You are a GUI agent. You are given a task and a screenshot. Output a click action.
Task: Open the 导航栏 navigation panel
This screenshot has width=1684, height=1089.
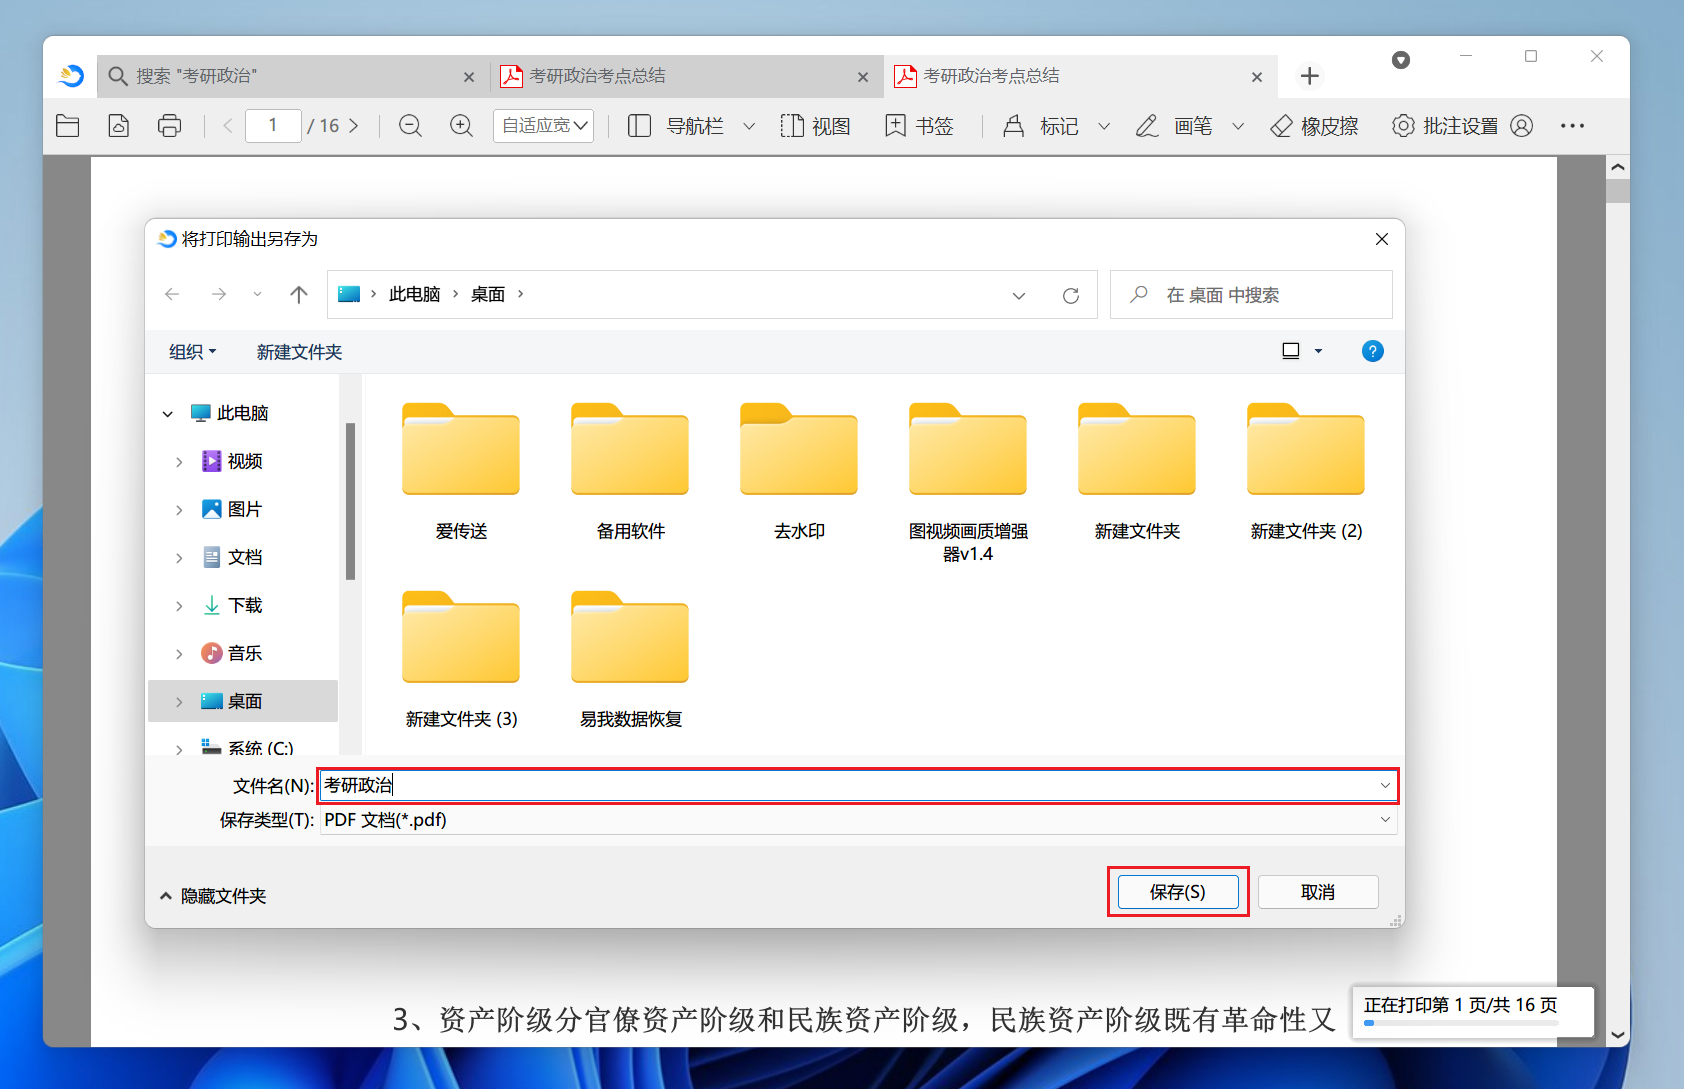(x=676, y=126)
